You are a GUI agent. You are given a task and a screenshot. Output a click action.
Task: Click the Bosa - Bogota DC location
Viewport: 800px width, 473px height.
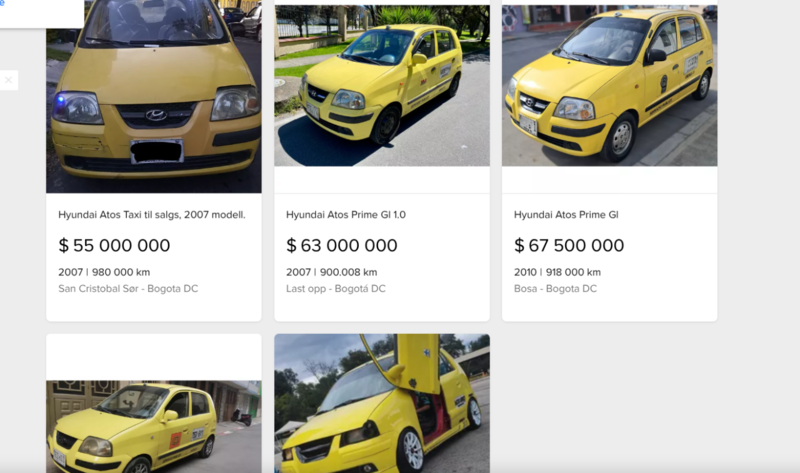point(555,289)
